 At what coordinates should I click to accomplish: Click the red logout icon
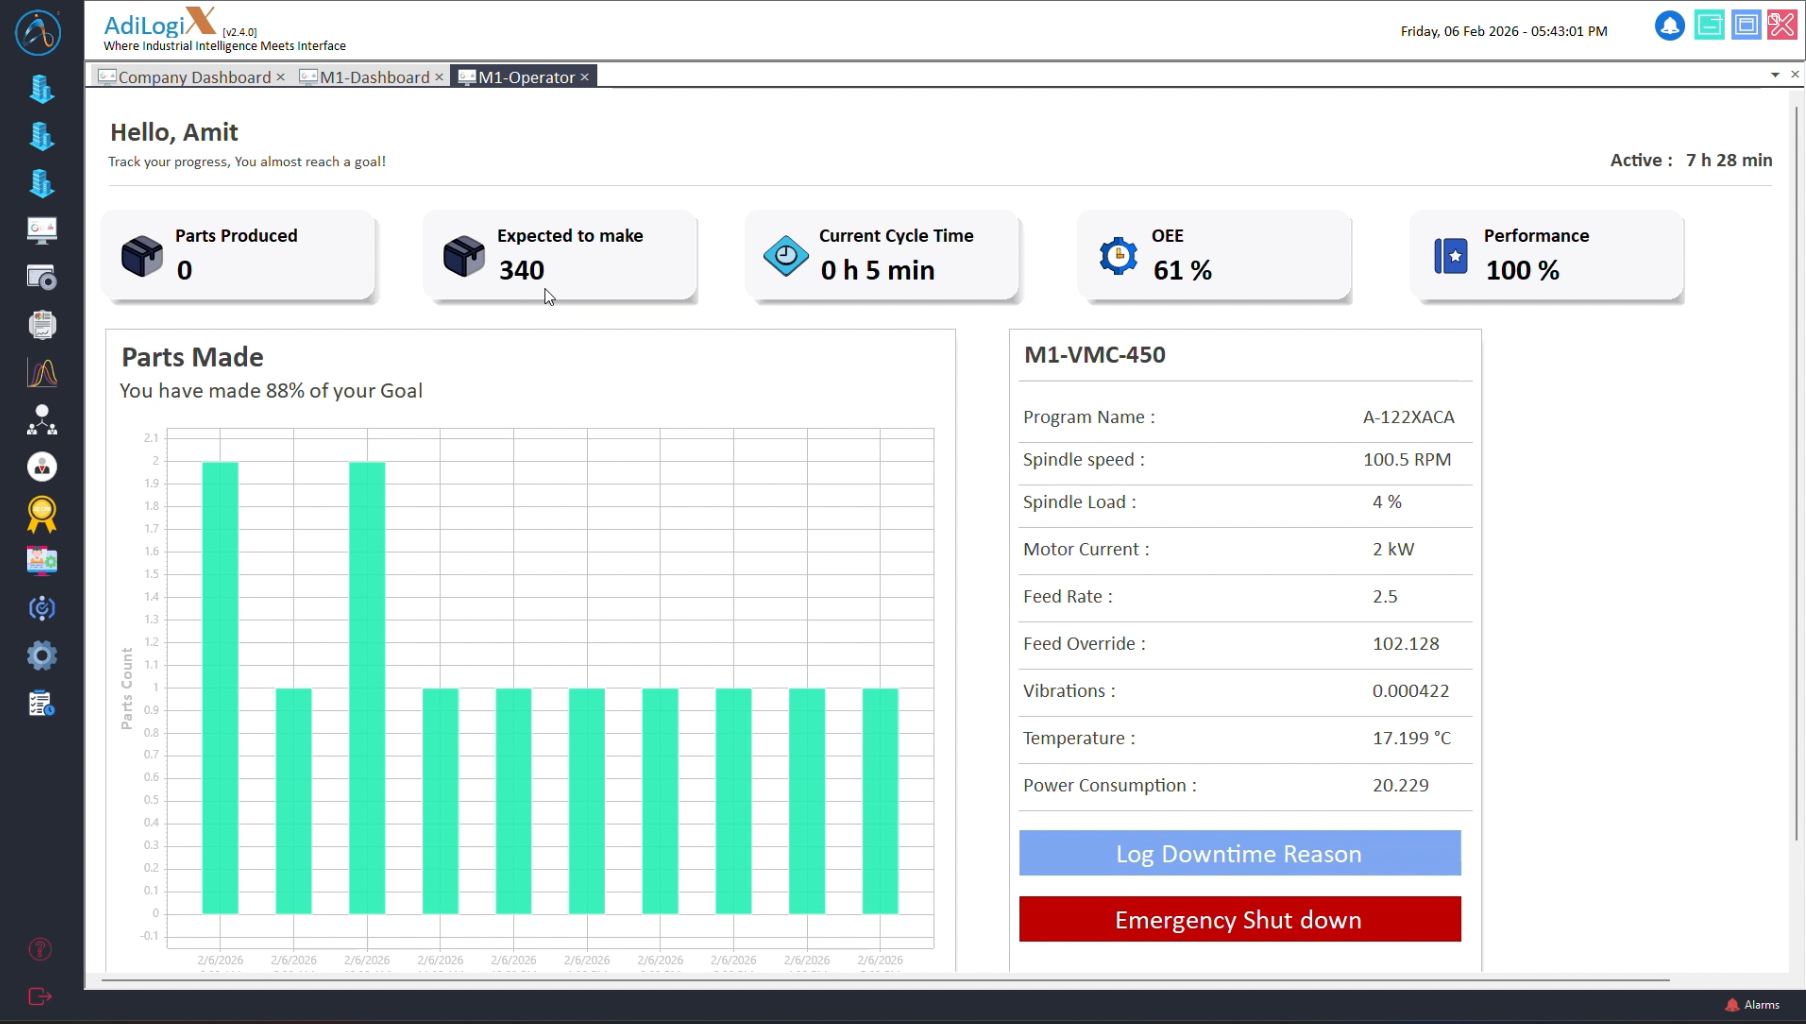pyautogui.click(x=40, y=996)
